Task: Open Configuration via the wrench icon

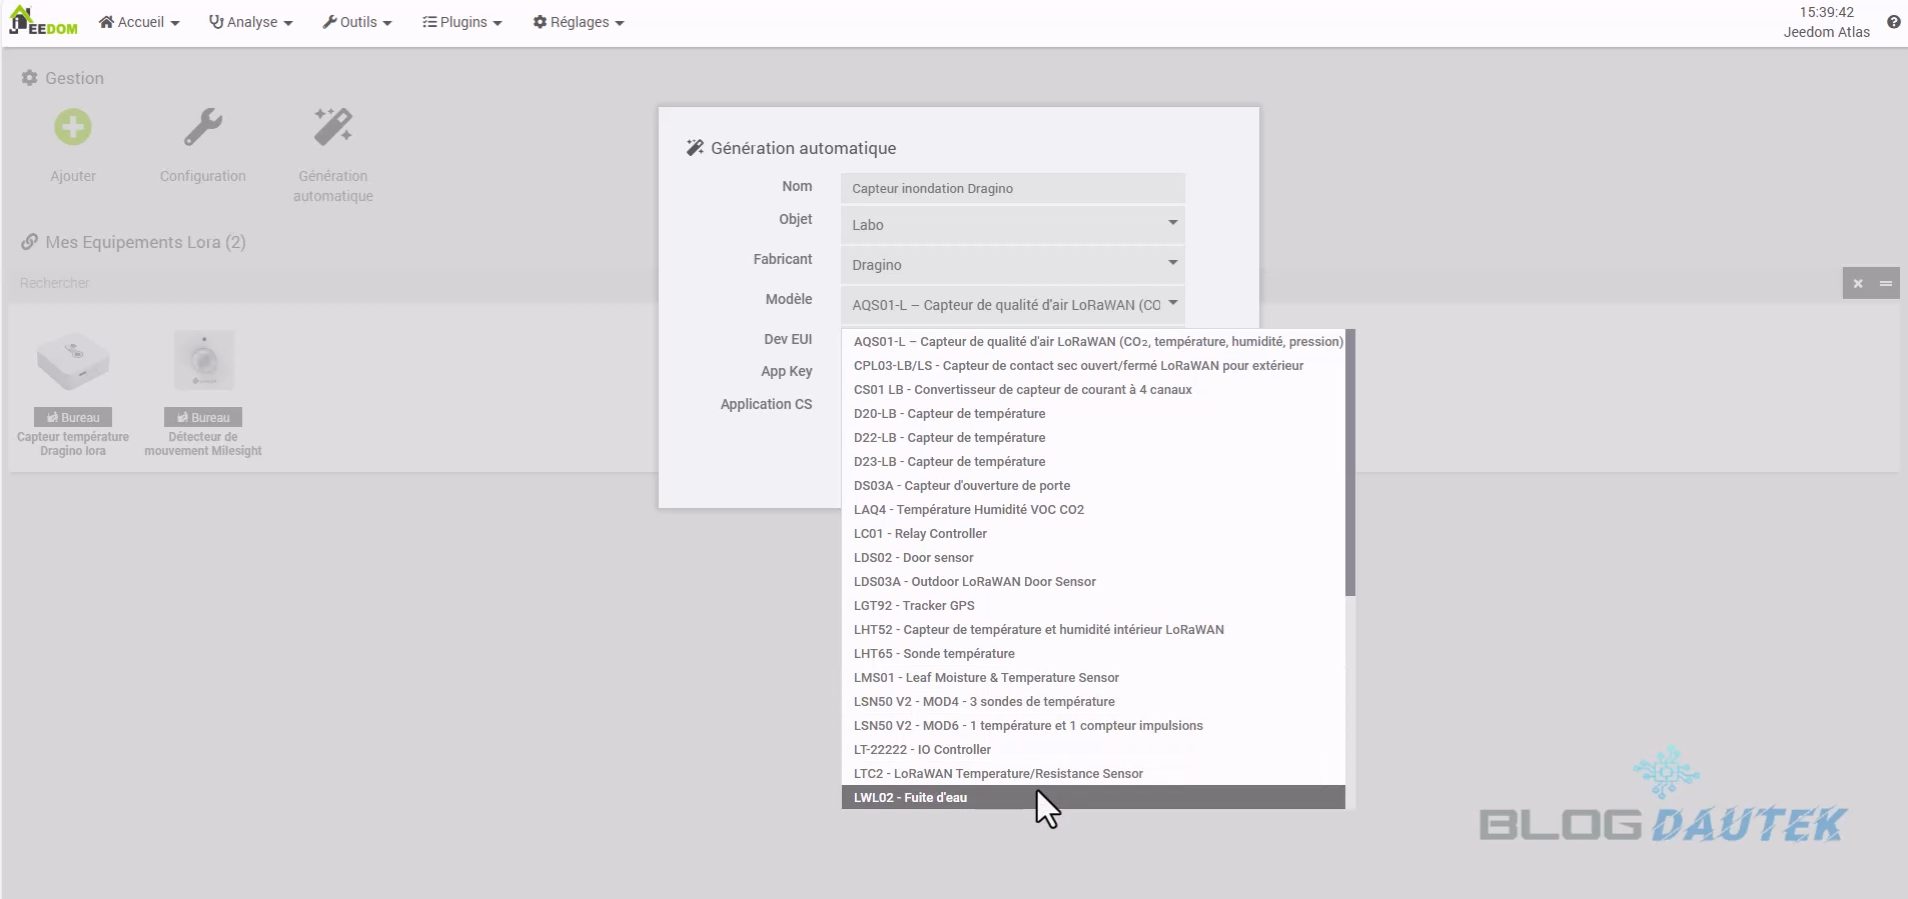Action: tap(203, 128)
